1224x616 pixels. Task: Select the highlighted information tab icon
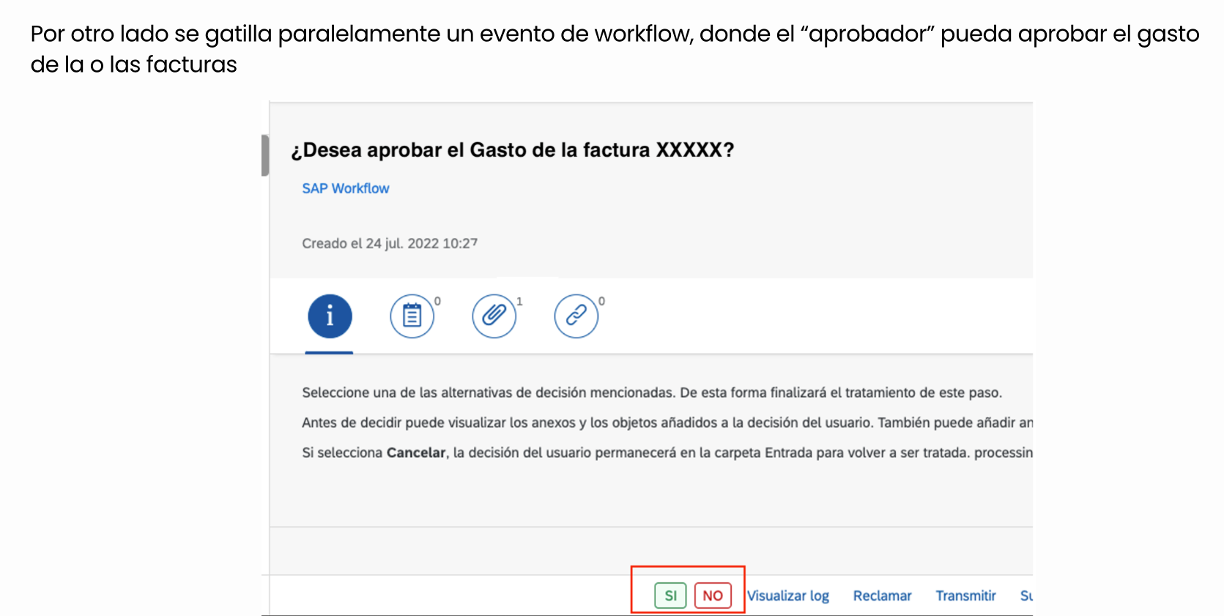tap(330, 315)
